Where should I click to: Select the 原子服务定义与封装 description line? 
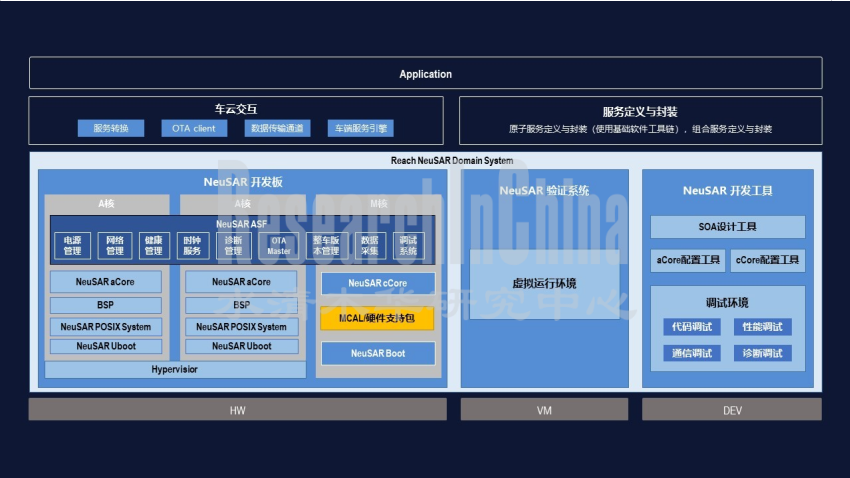pyautogui.click(x=640, y=129)
